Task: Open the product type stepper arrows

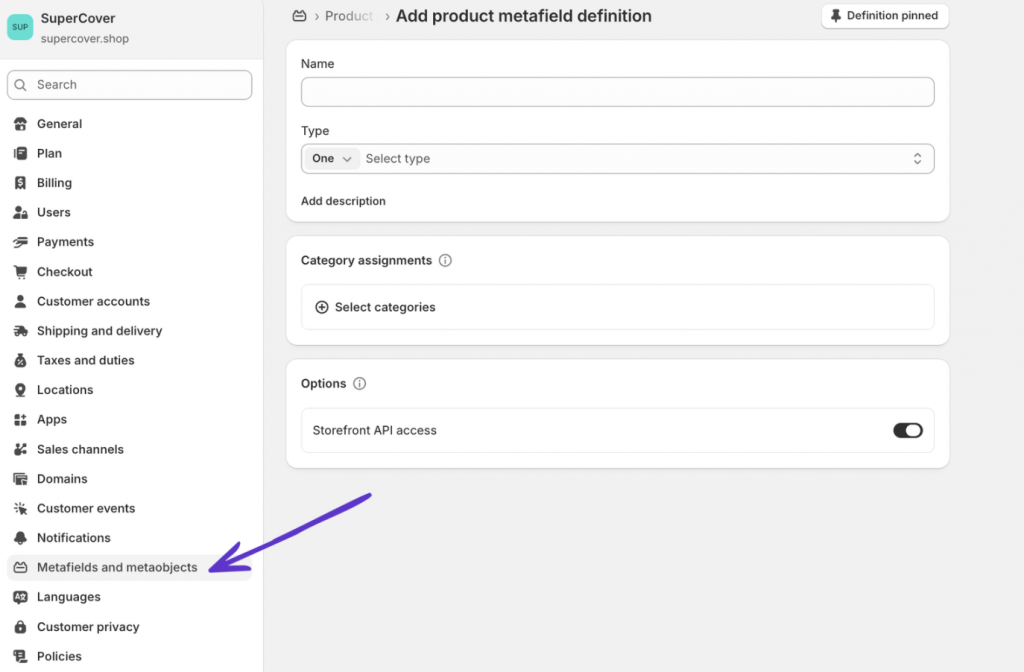Action: click(x=917, y=158)
